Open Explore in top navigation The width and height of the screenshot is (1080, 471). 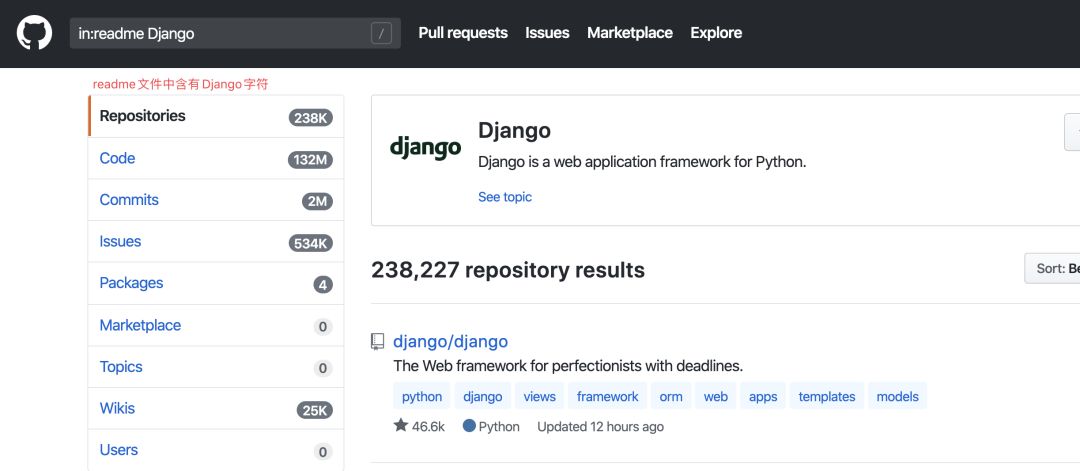pyautogui.click(x=716, y=33)
